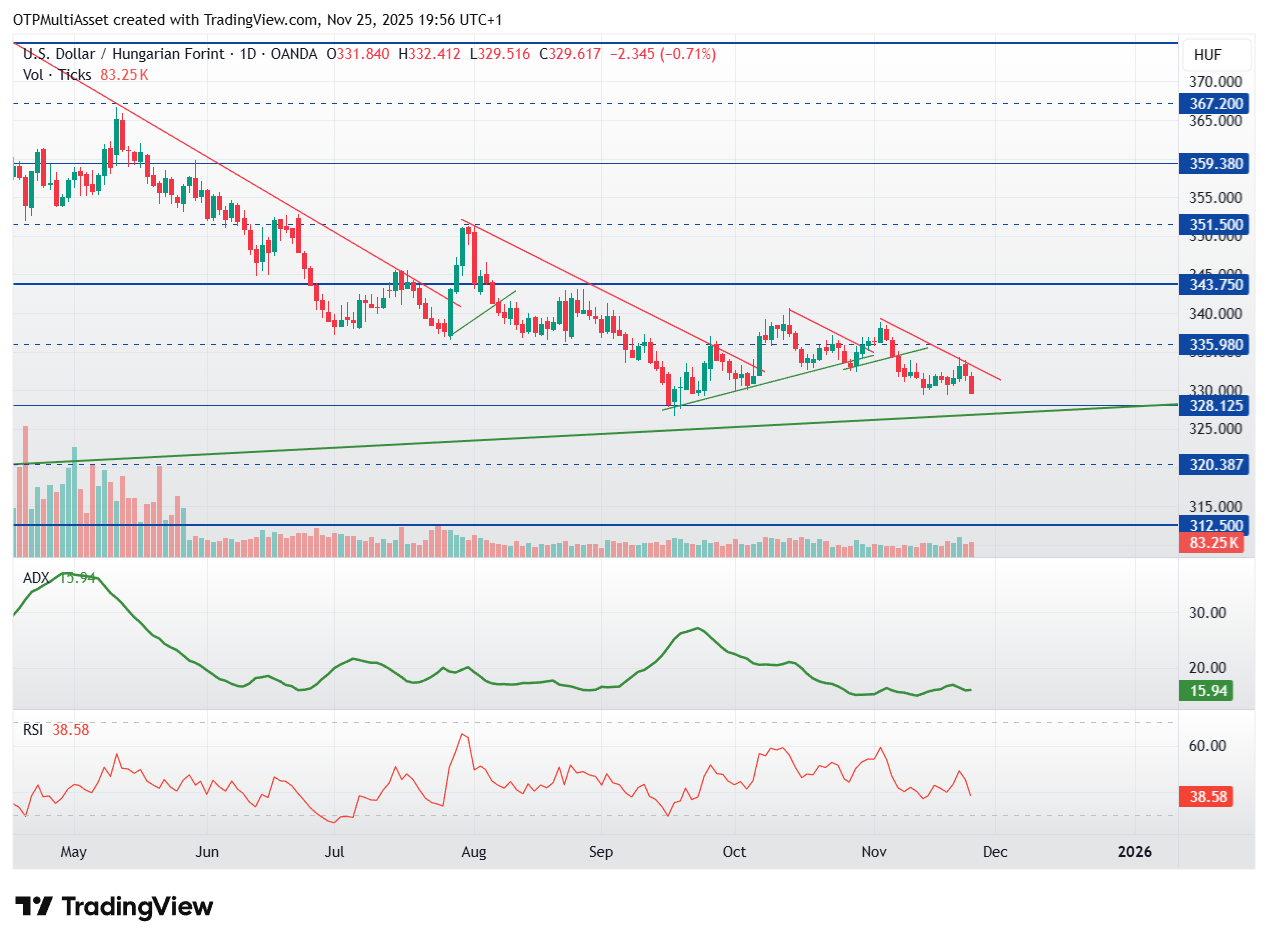Click the 343.750 resistance level label

(x=1215, y=285)
